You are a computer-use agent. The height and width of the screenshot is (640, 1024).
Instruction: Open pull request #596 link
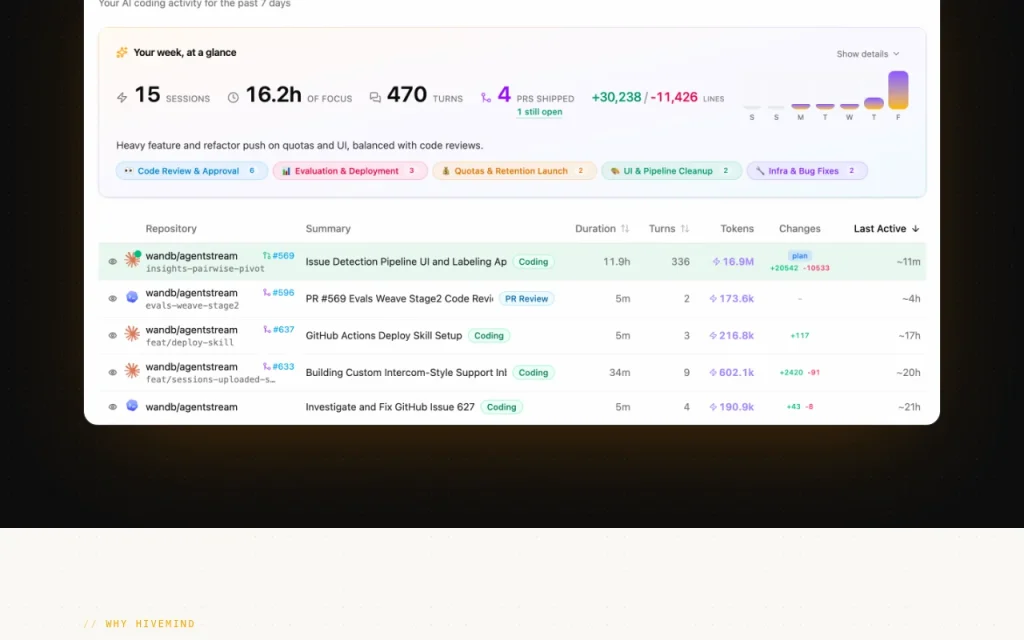pyautogui.click(x=278, y=293)
